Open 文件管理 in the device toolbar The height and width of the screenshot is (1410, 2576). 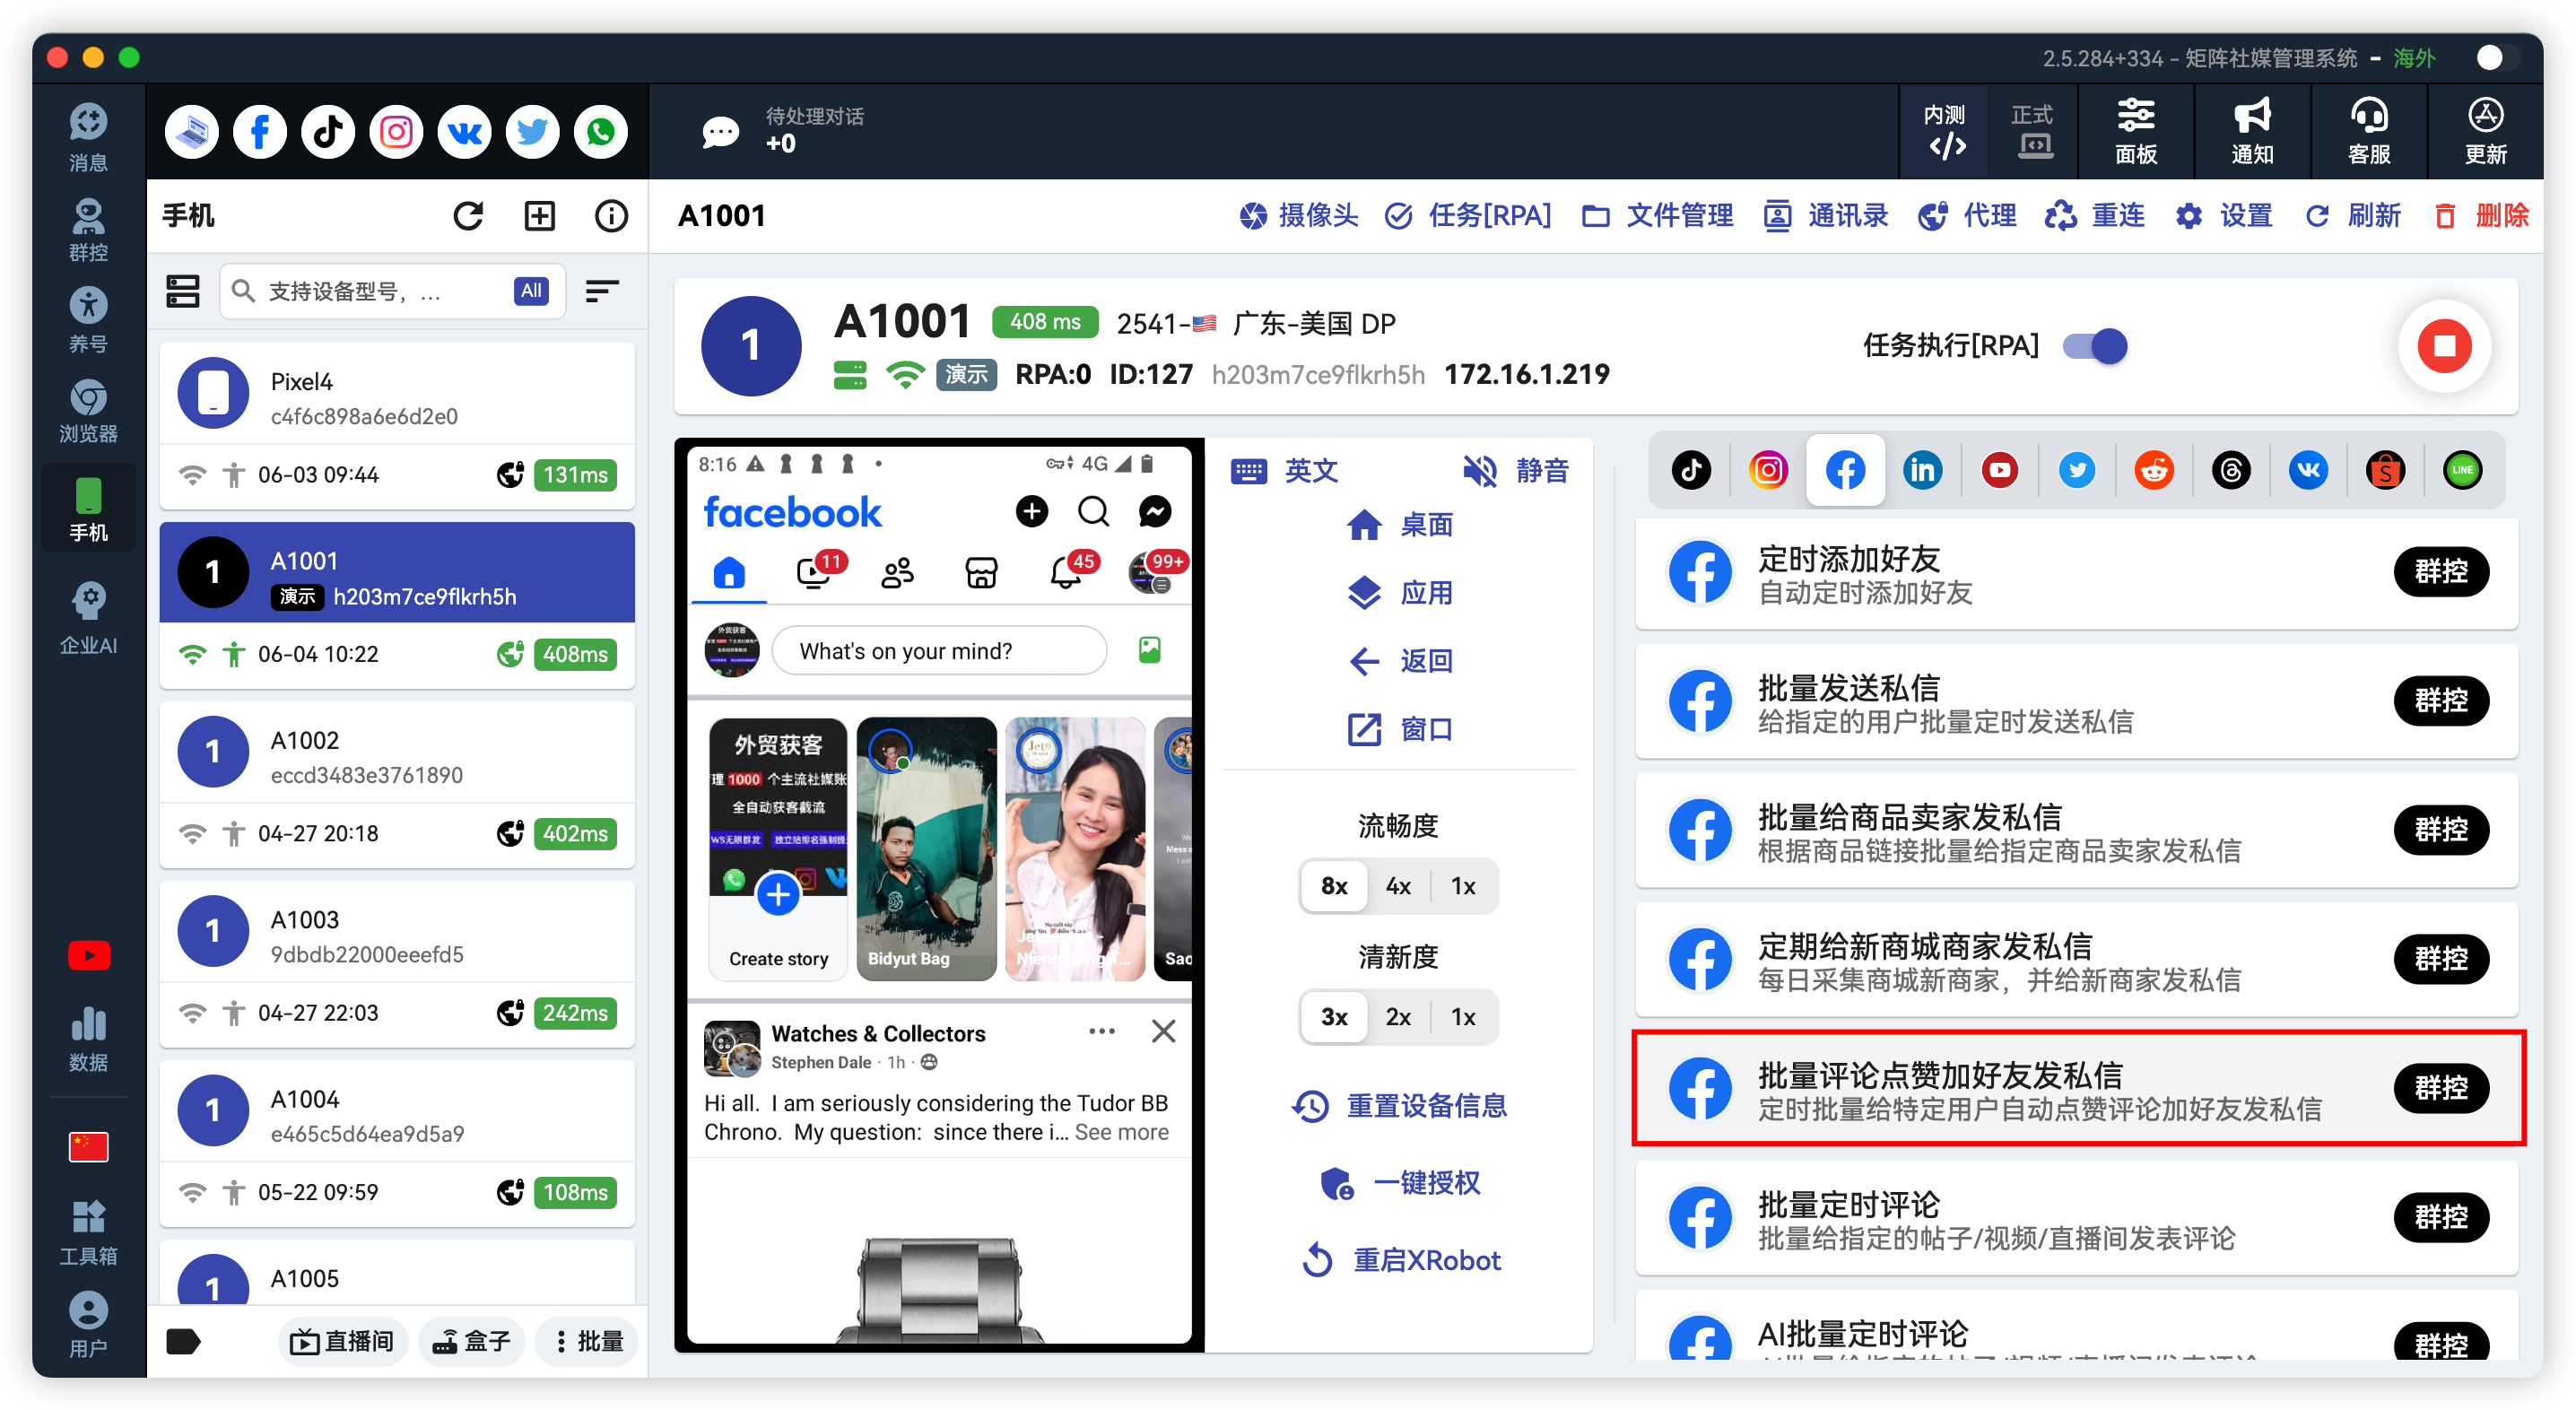[1657, 216]
